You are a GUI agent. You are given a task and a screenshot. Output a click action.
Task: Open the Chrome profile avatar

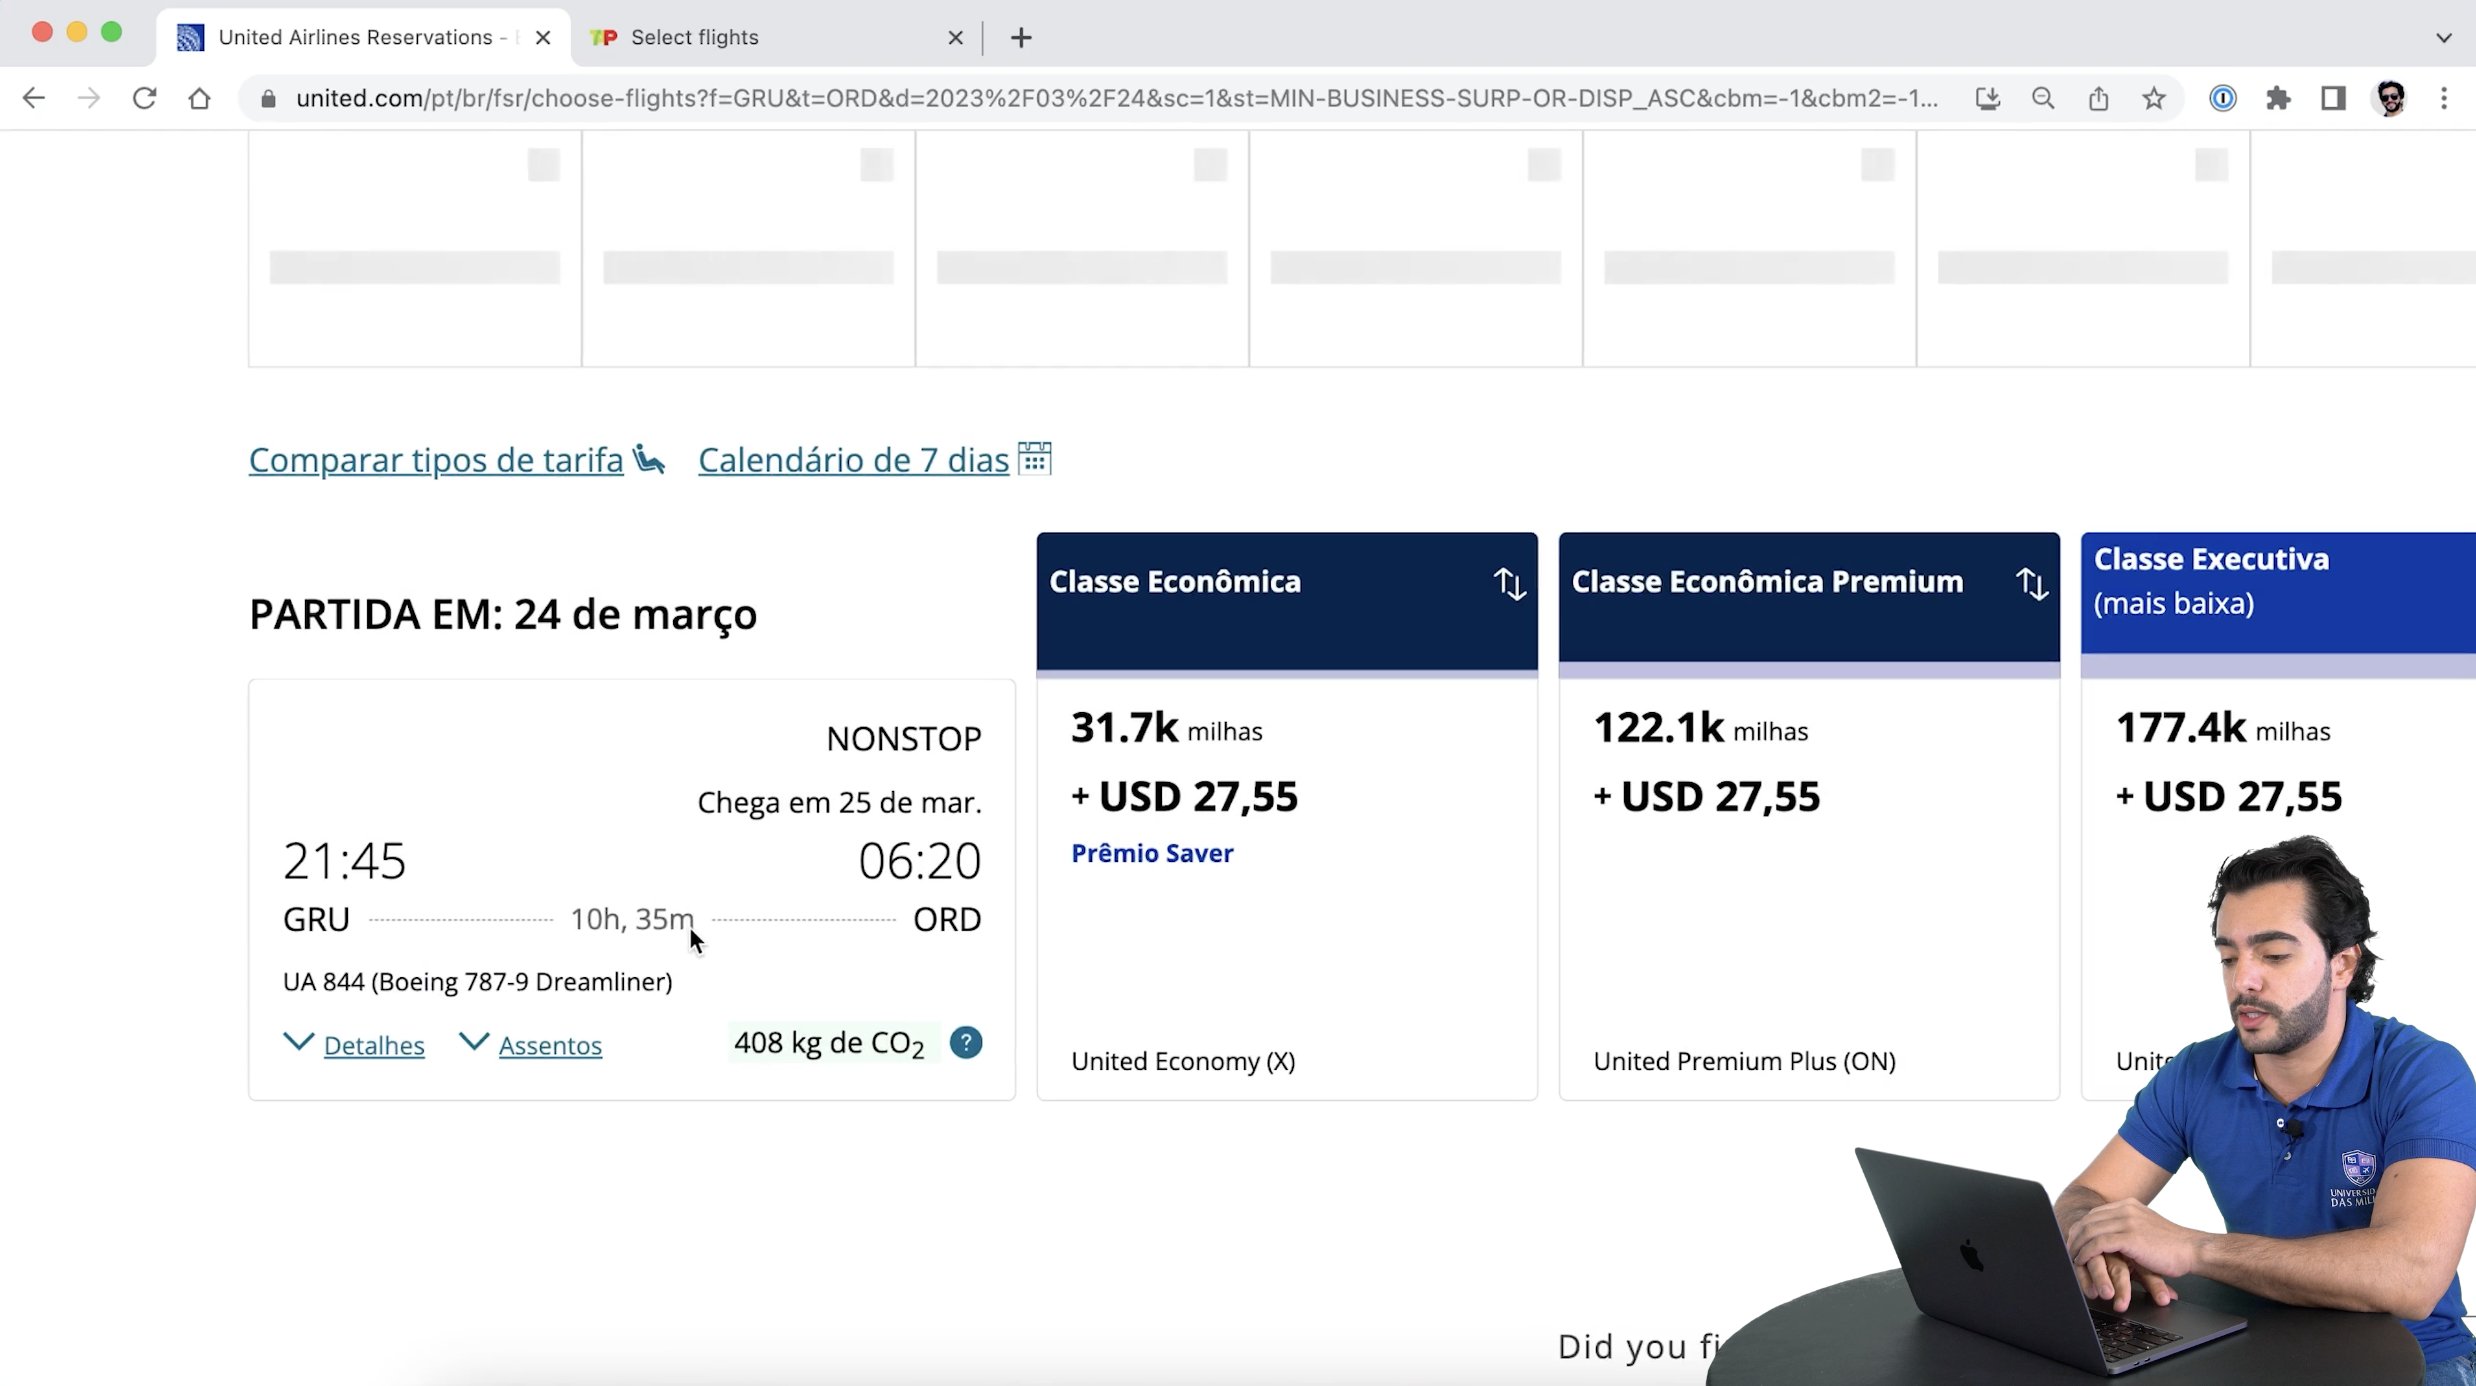[2390, 98]
